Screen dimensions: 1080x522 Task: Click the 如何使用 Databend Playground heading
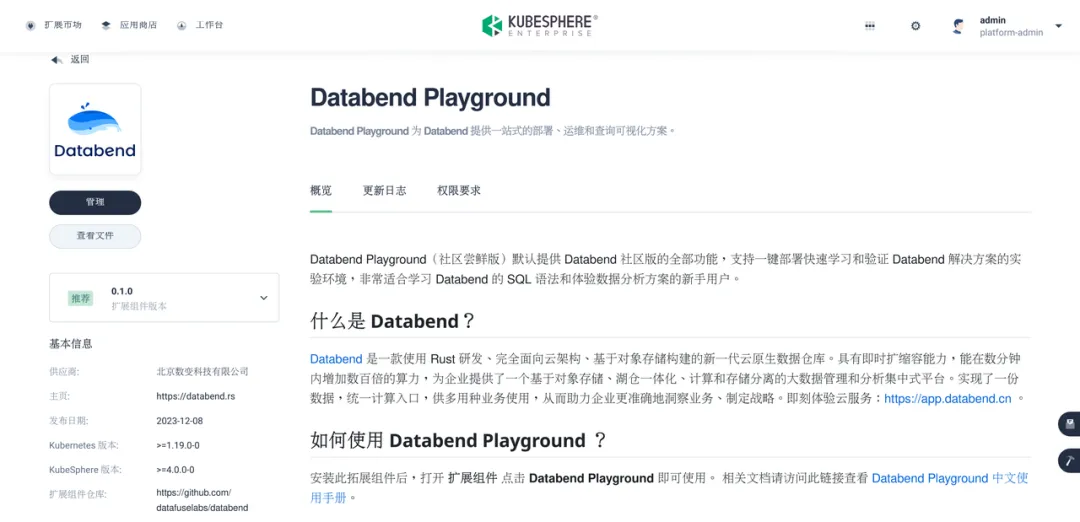point(459,440)
